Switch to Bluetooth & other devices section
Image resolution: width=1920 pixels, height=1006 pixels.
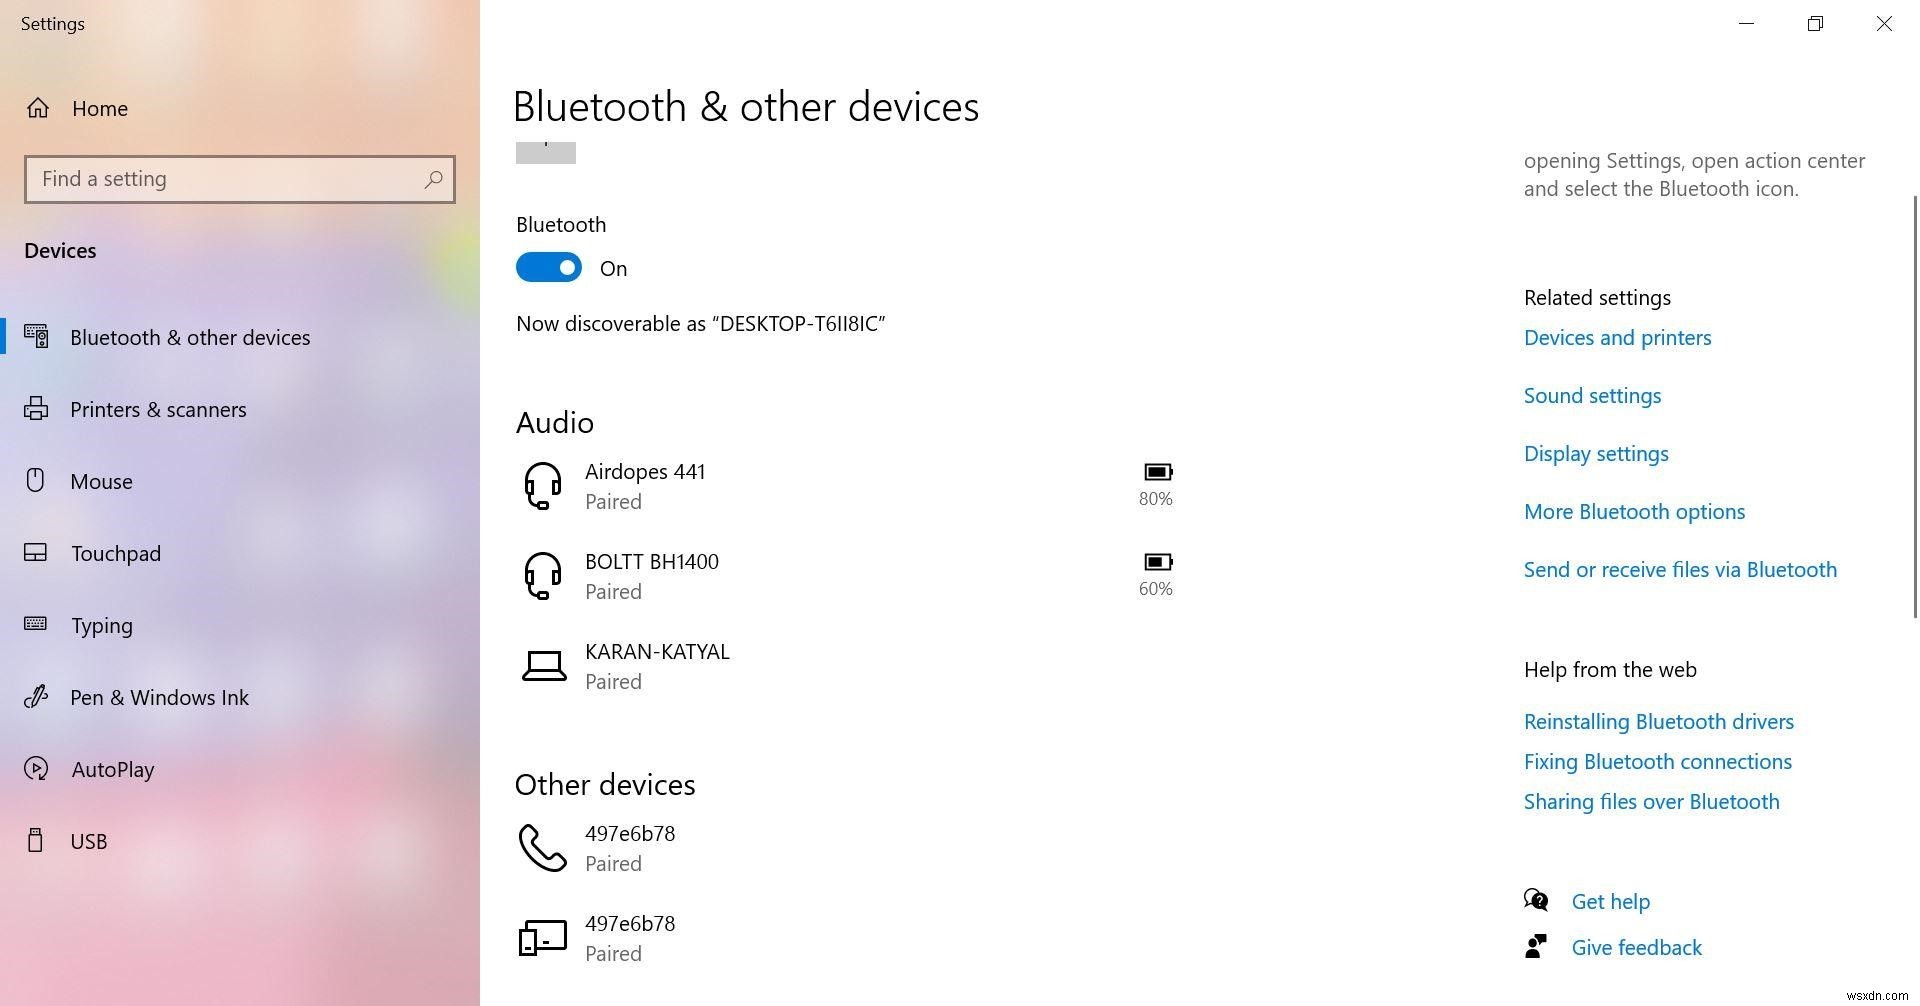190,337
